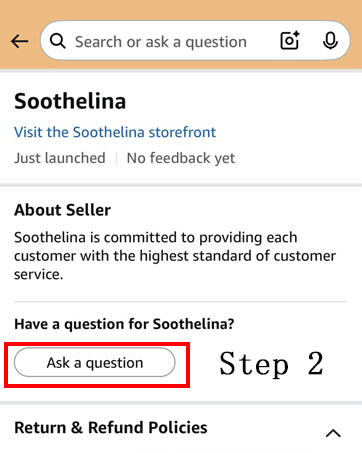
Task: Click the 'Step 2' annotation label
Action: click(271, 364)
